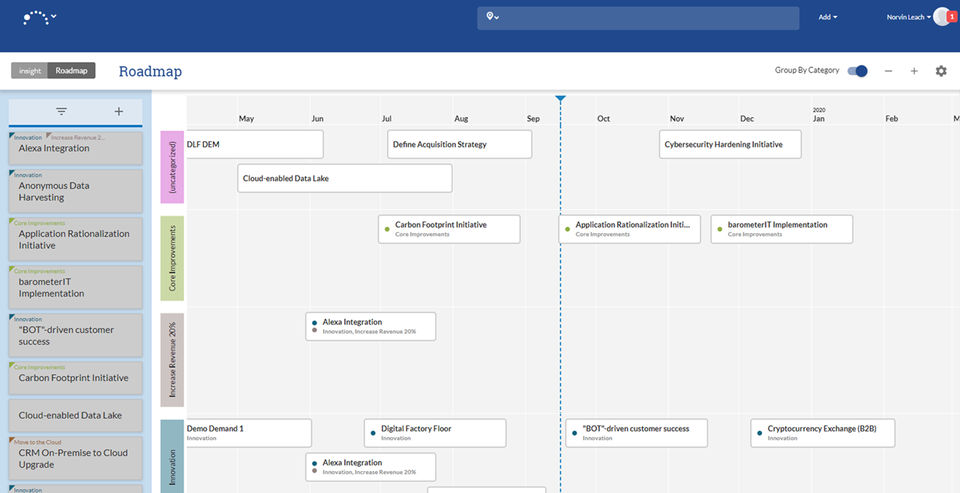Click the blue today timeline marker
Viewport: 960px width, 493px height.
pyautogui.click(x=560, y=99)
